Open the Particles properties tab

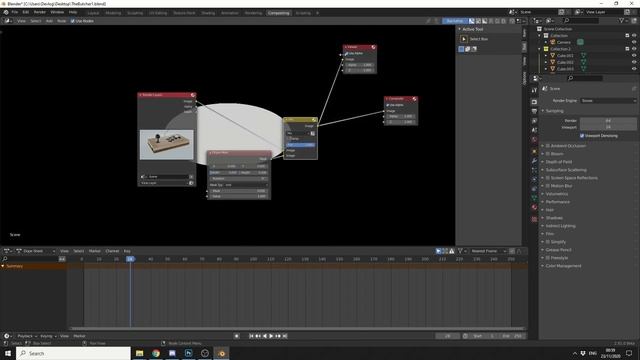click(x=534, y=170)
